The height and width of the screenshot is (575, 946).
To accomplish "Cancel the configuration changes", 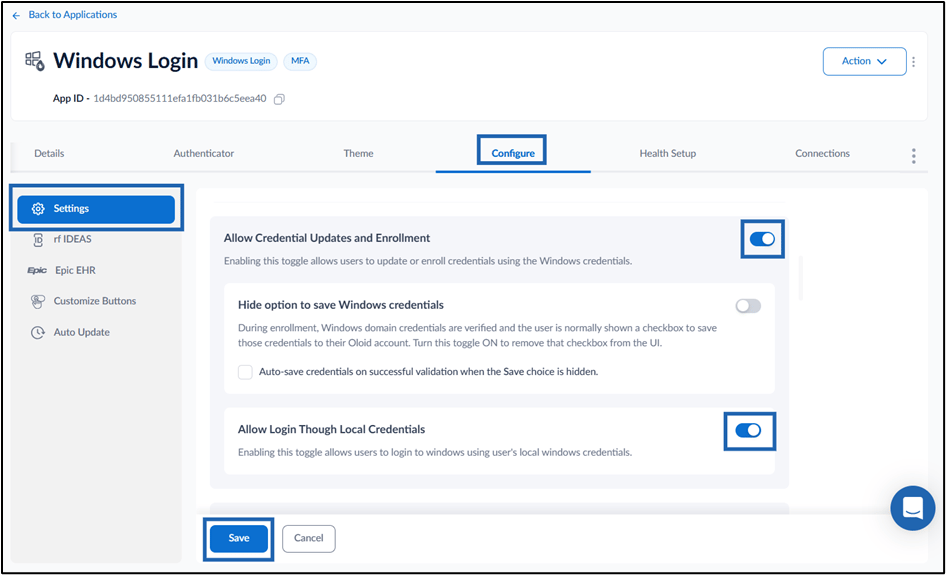I will coord(309,538).
